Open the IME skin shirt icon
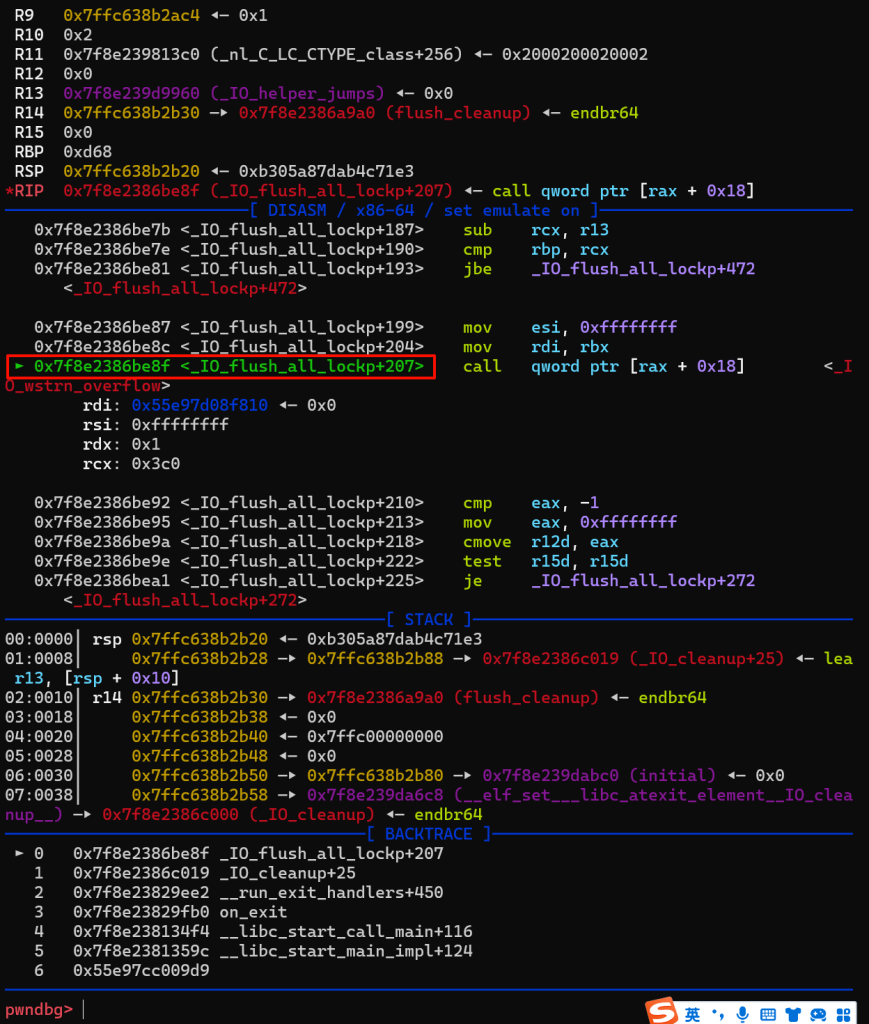The width and height of the screenshot is (869, 1024). 794,1011
